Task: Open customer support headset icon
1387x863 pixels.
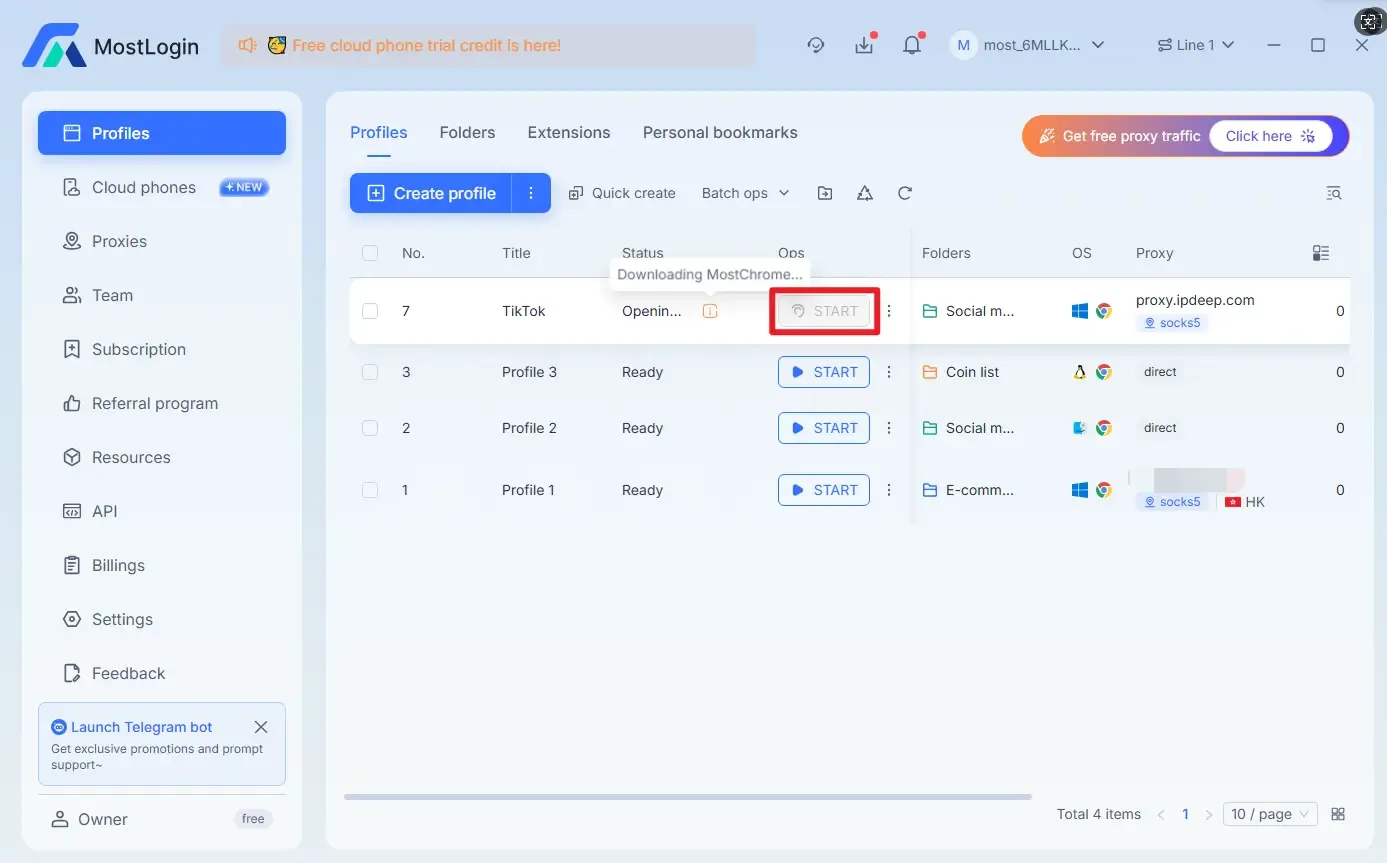Action: tap(815, 45)
